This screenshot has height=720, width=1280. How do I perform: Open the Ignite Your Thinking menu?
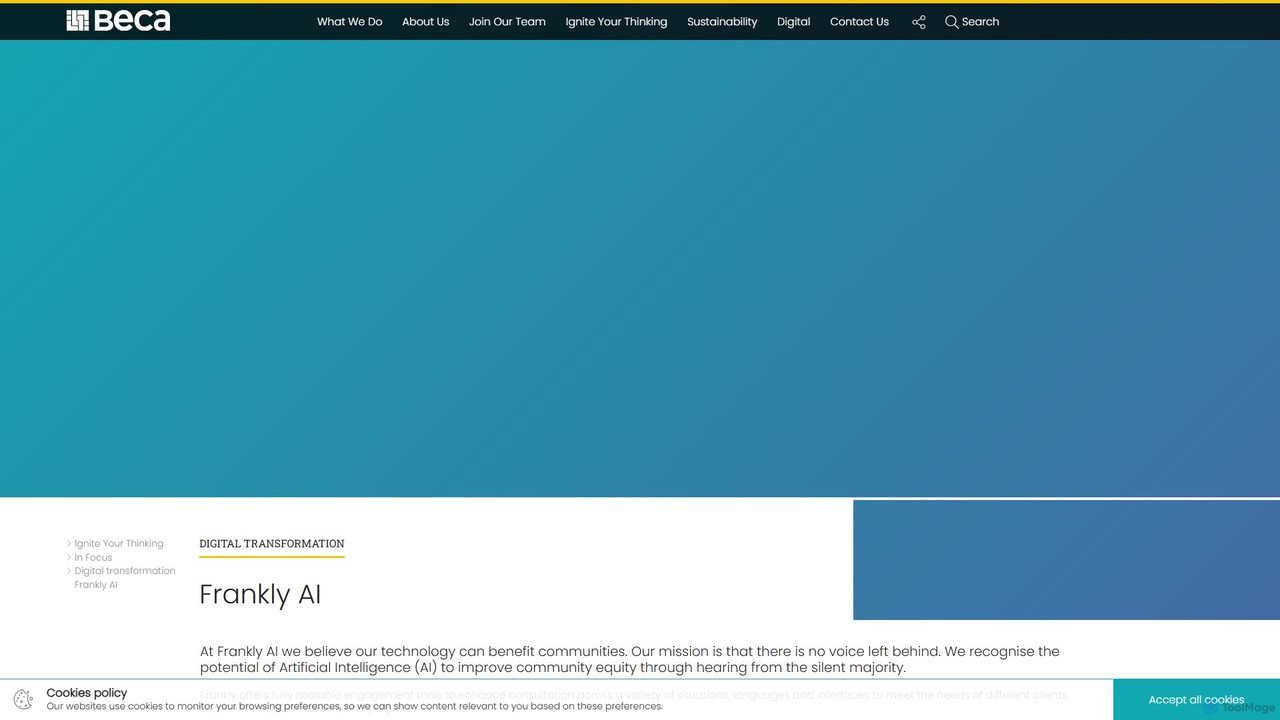point(616,22)
